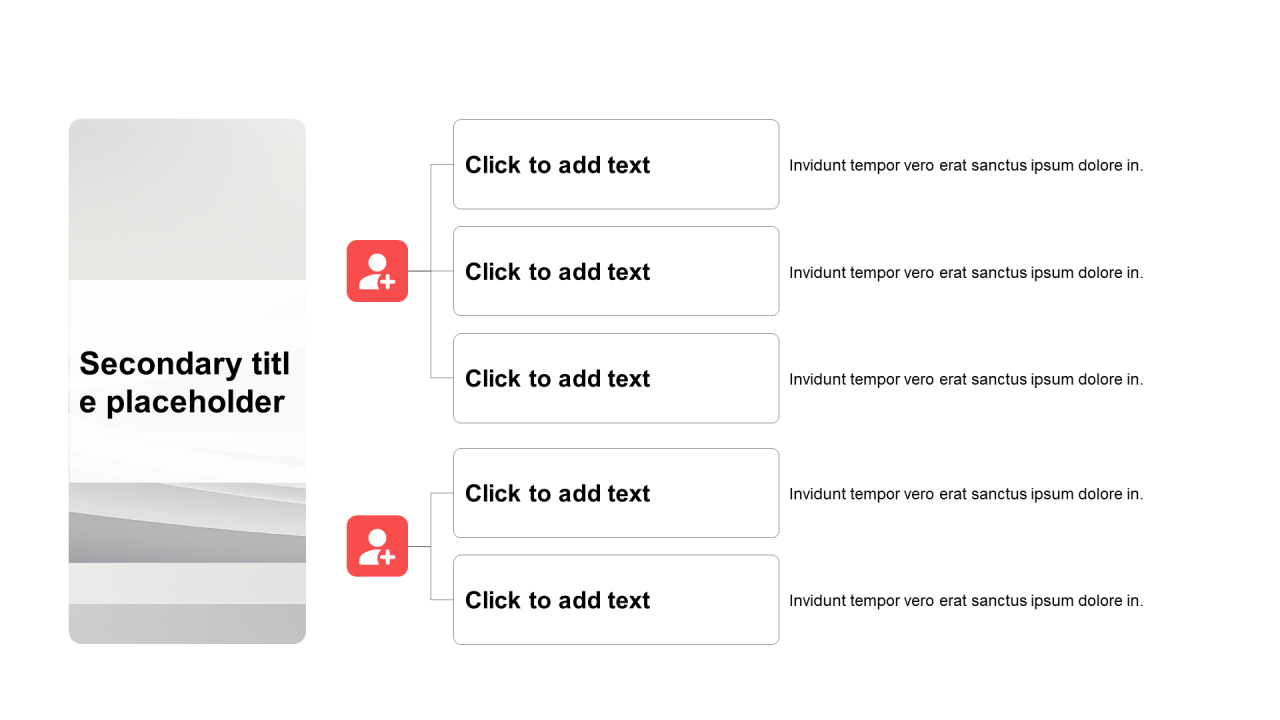The height and width of the screenshot is (720, 1280).
Task: Select the fifth 'Click to add text' box
Action: pos(616,600)
